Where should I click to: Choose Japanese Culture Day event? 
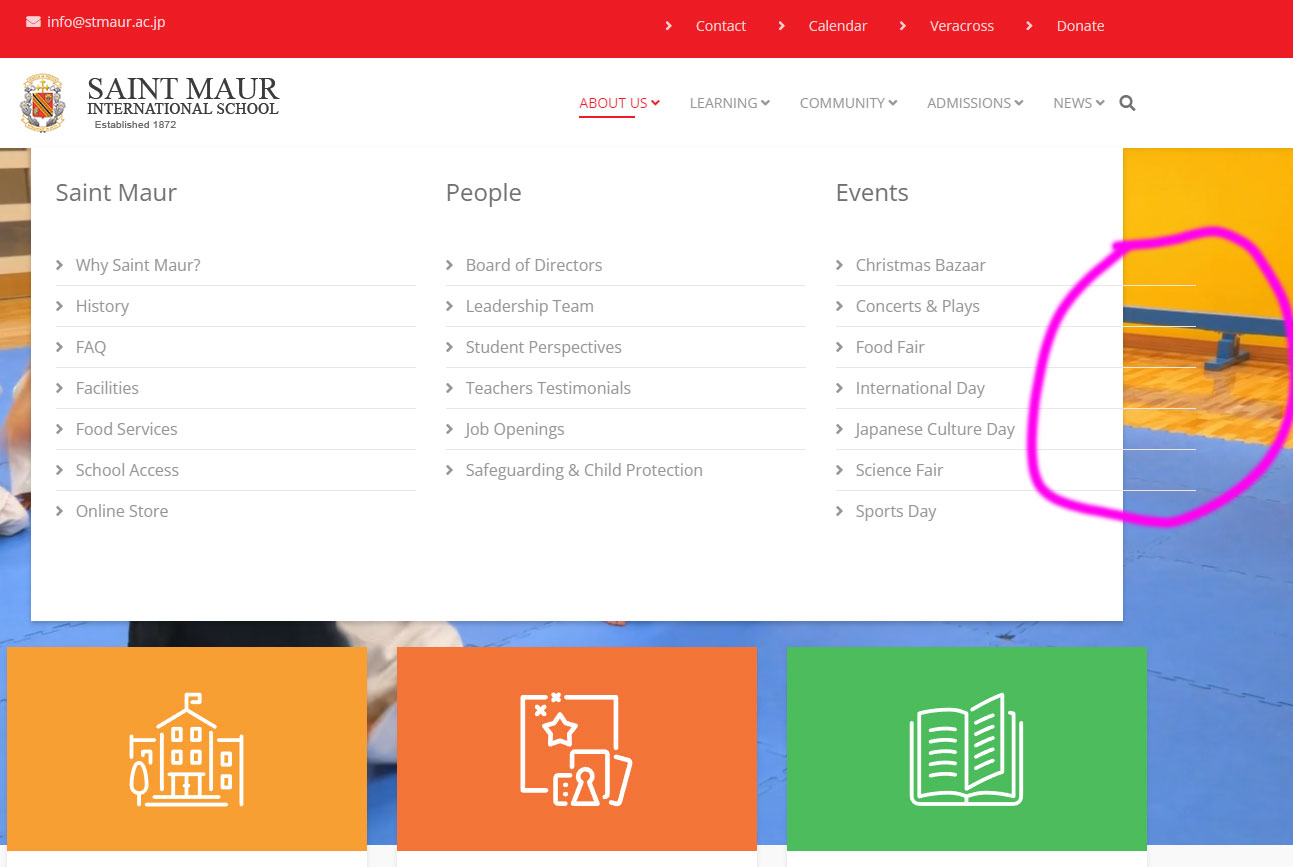coord(935,429)
